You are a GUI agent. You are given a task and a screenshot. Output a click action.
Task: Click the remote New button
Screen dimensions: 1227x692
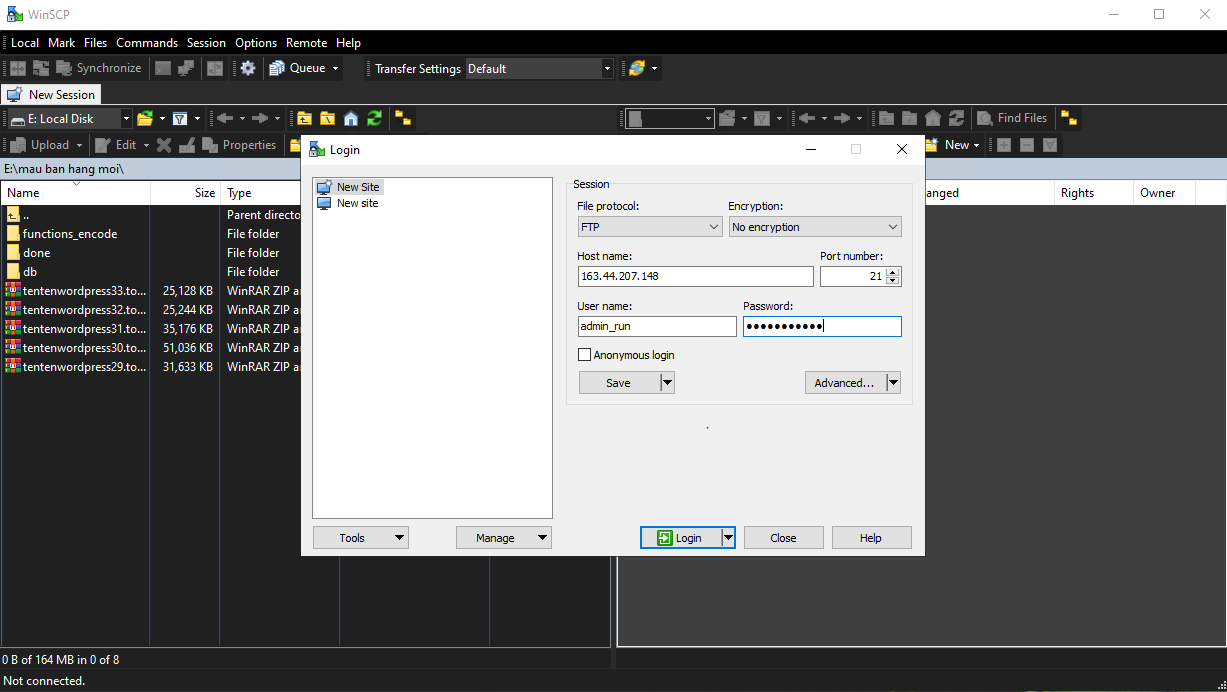pyautogui.click(x=952, y=145)
